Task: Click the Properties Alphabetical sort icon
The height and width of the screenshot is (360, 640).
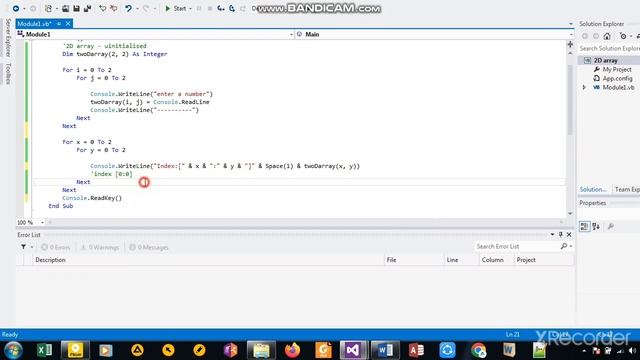Action: point(596,227)
